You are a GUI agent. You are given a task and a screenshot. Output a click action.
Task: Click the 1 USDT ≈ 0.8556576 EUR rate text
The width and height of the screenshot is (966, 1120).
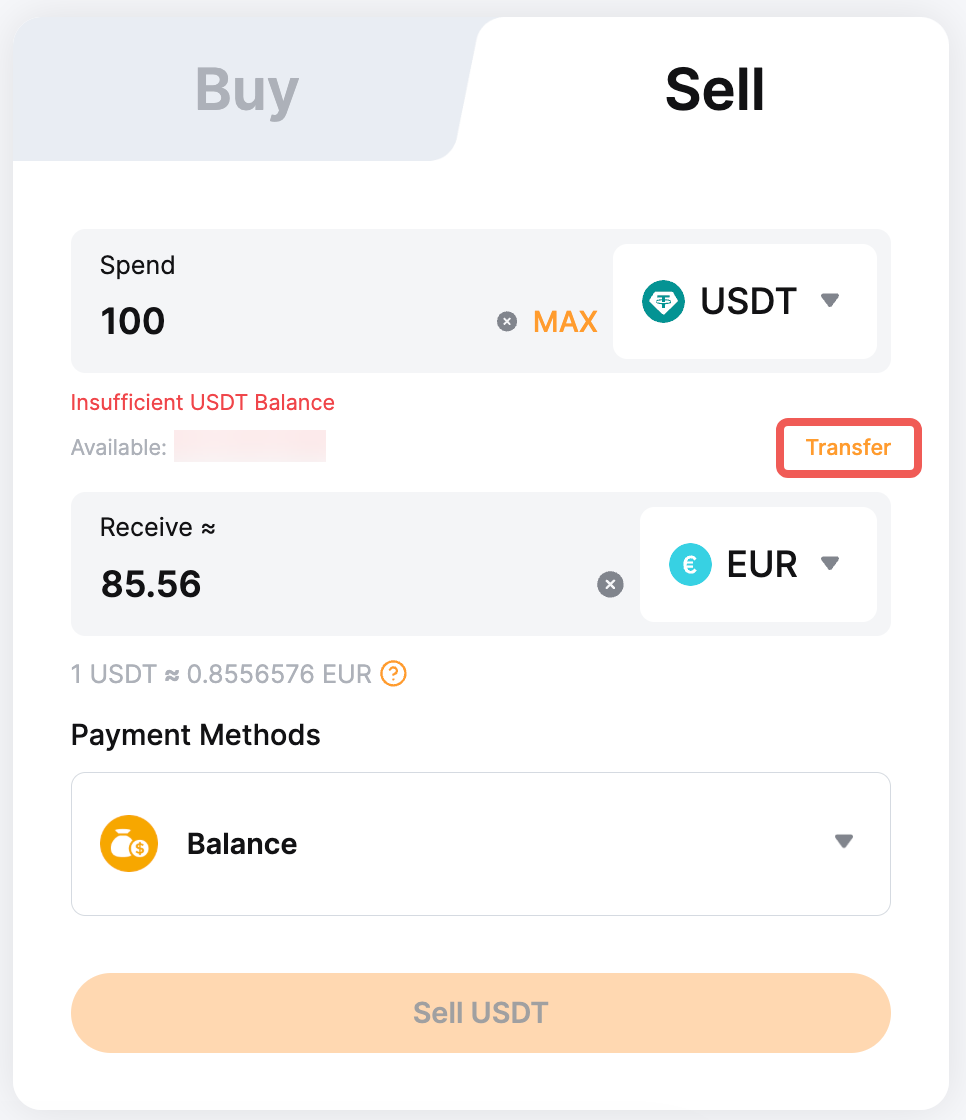coord(221,674)
